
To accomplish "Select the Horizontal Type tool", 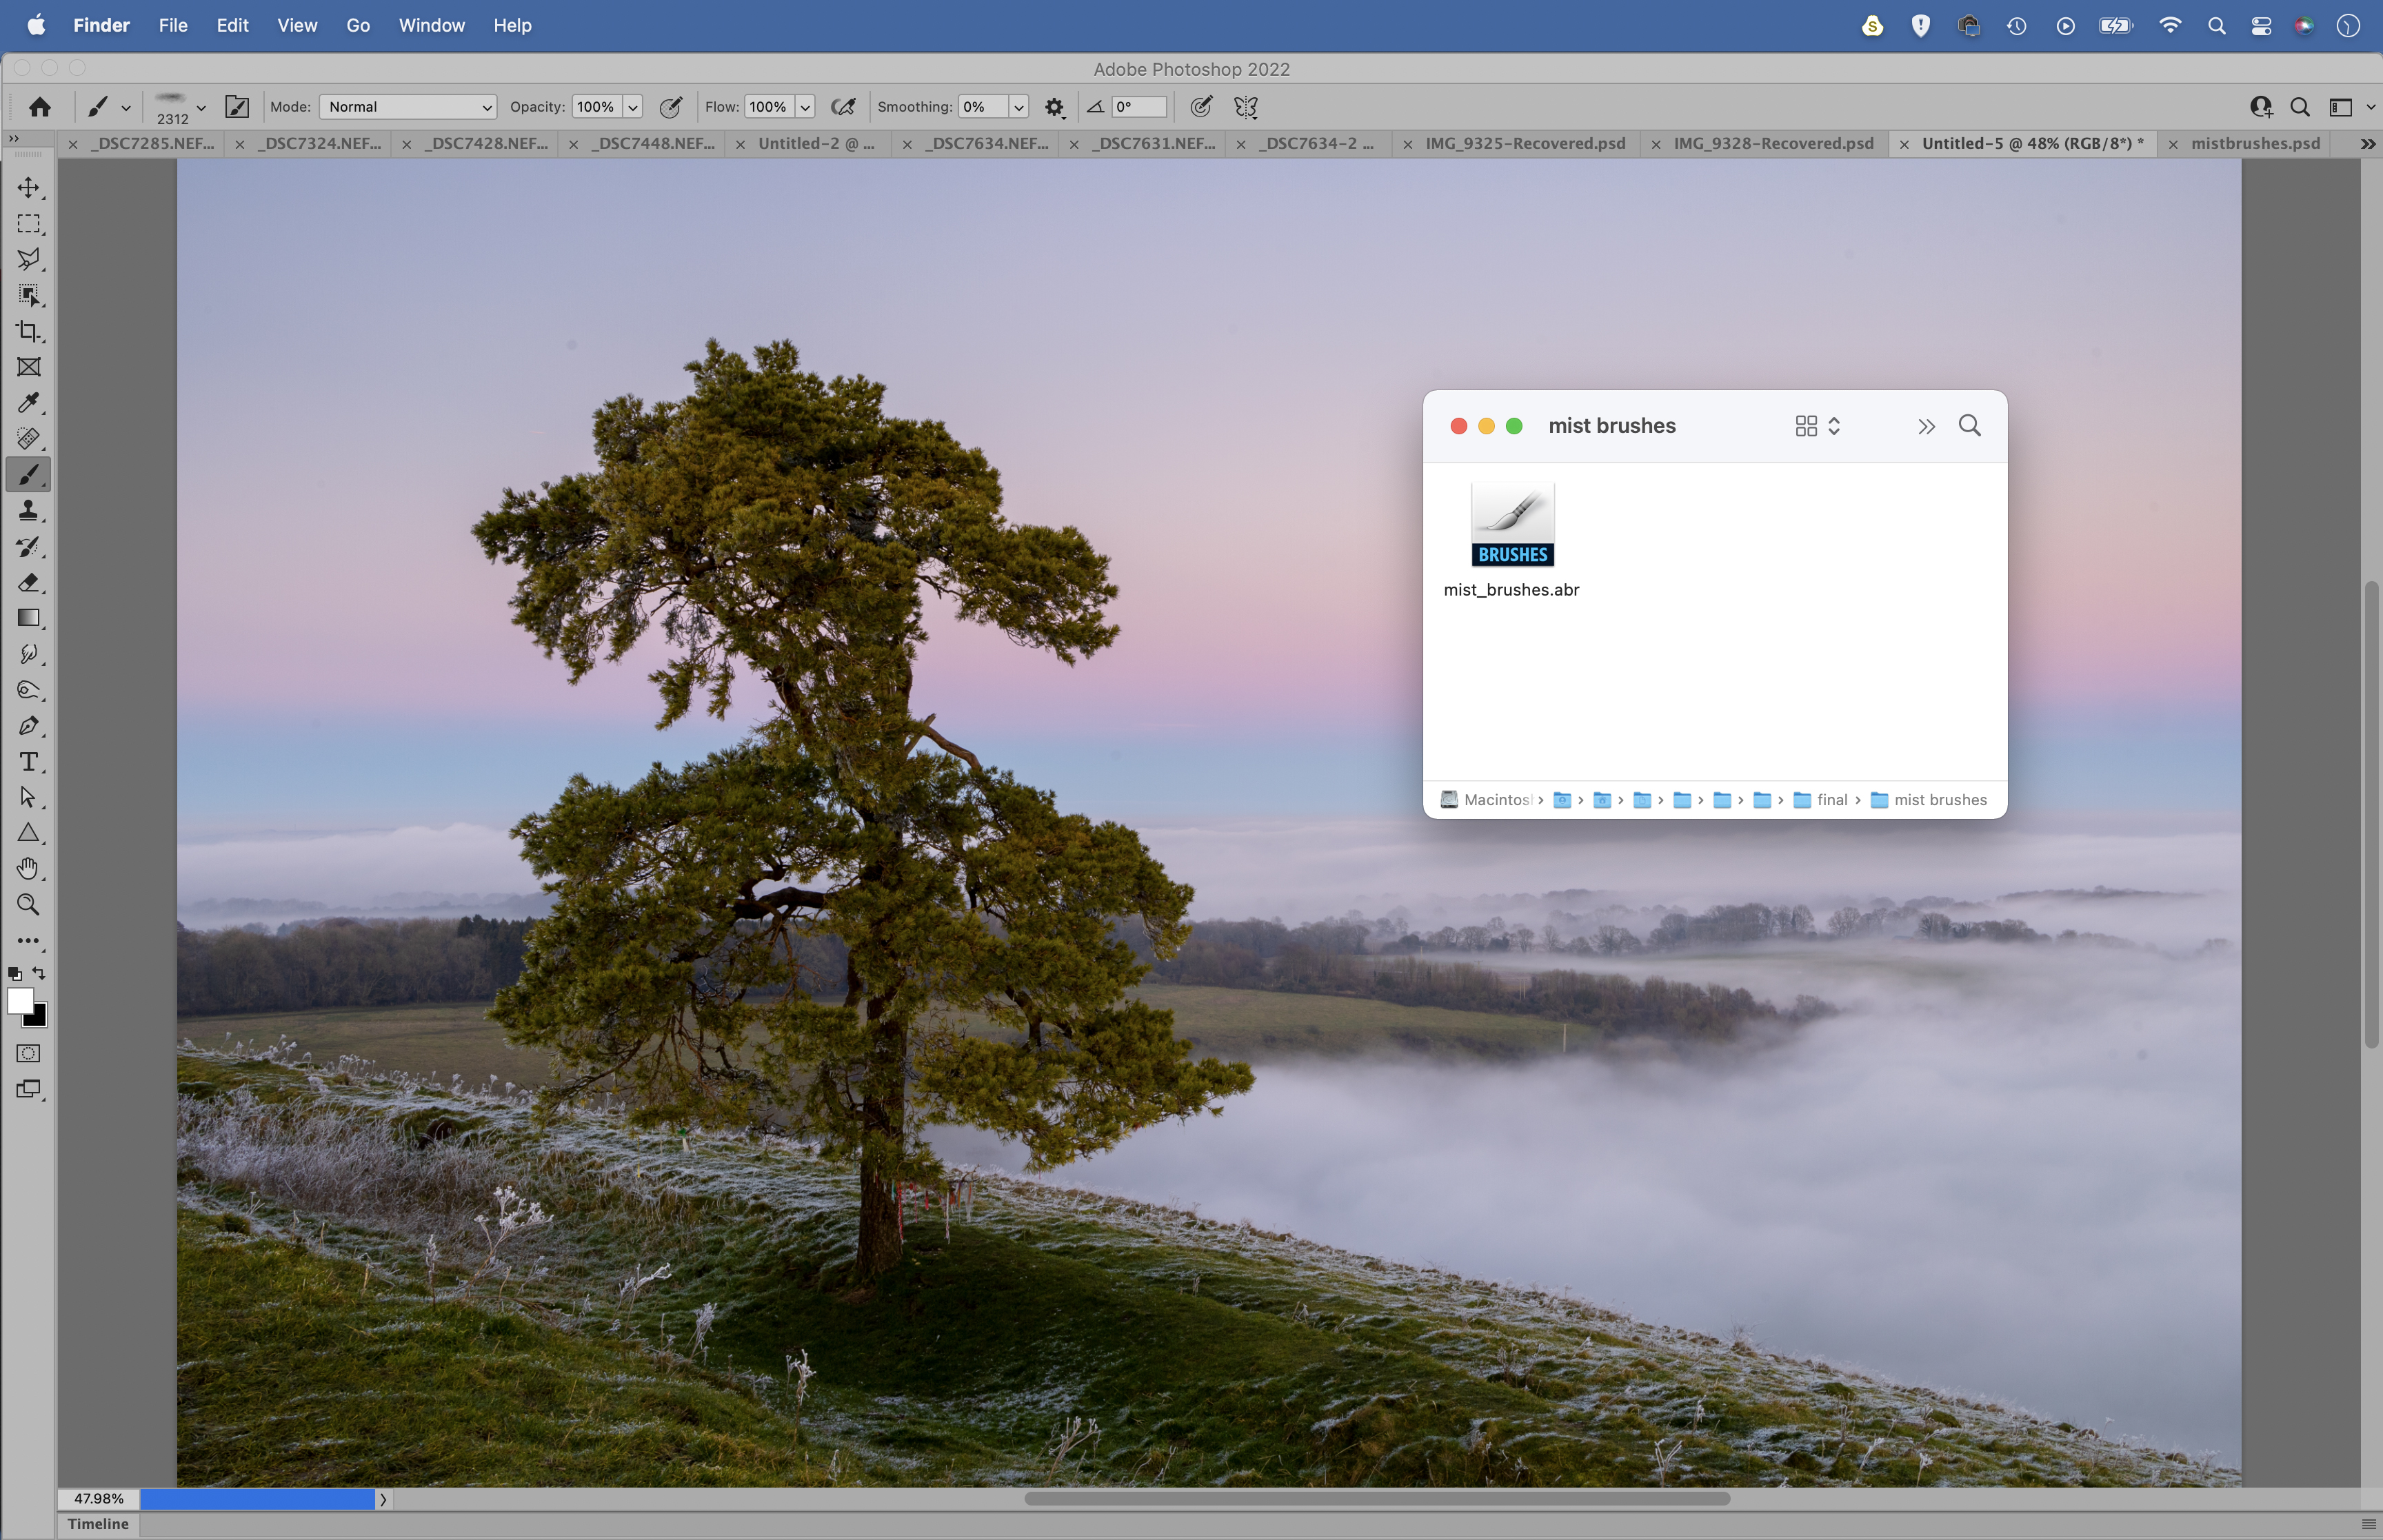I will click(x=28, y=762).
